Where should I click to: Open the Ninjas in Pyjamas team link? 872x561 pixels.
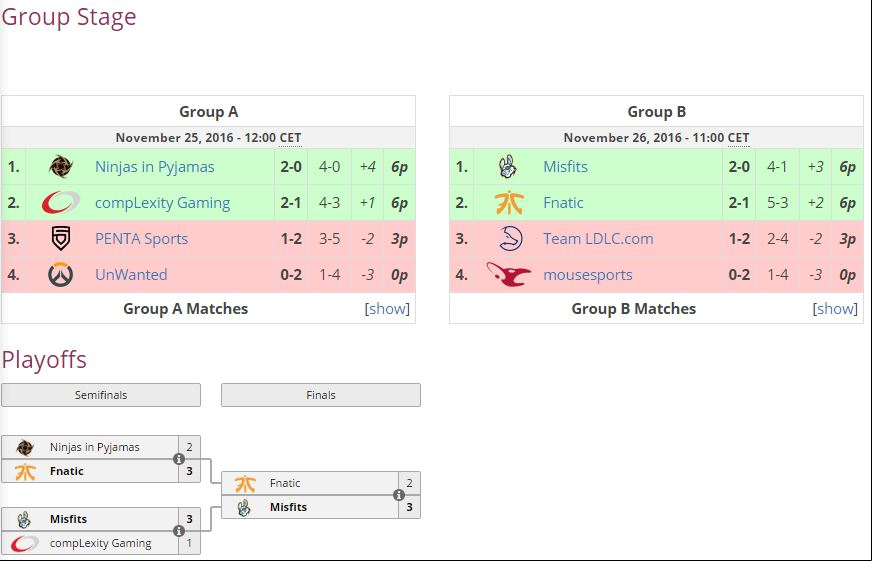tap(155, 167)
